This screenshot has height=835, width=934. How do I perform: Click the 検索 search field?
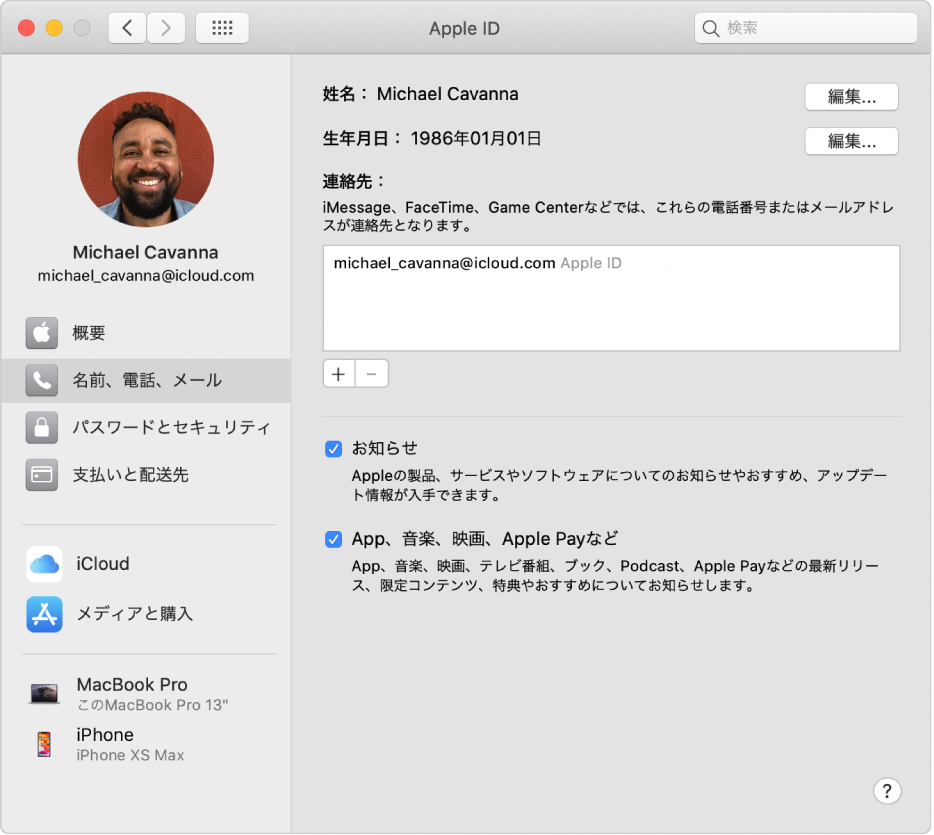pyautogui.click(x=805, y=27)
